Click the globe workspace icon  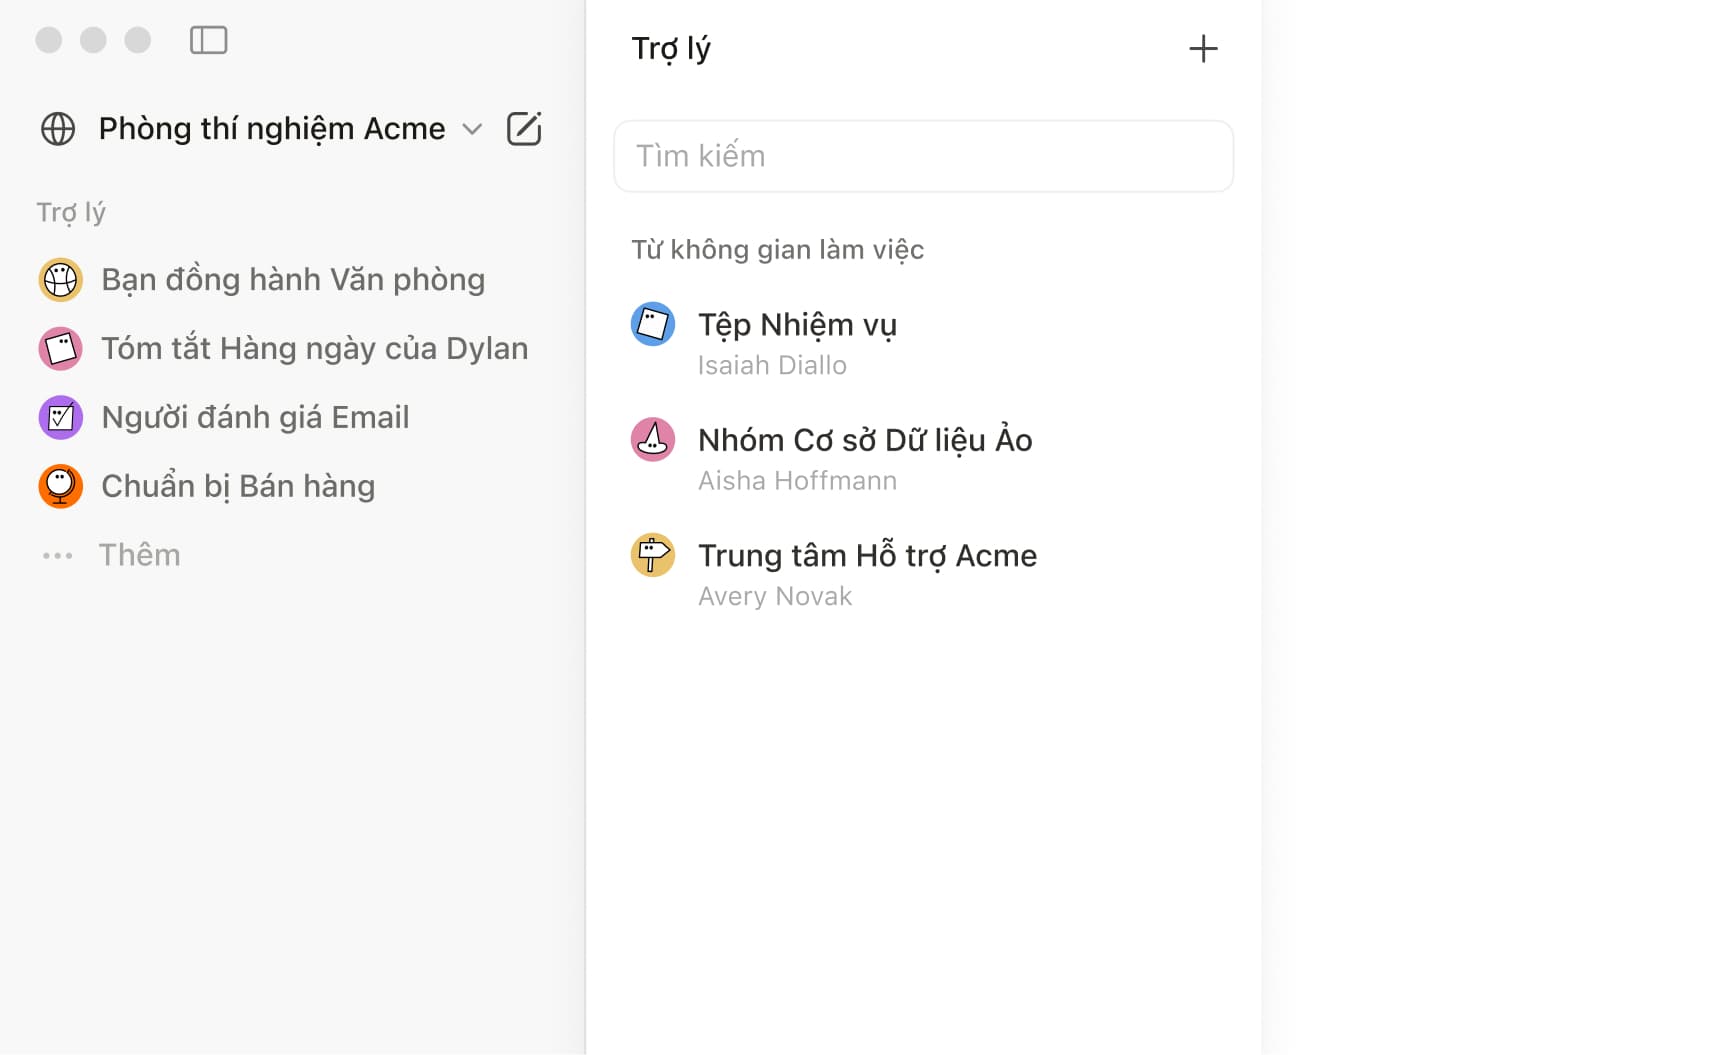(x=58, y=129)
